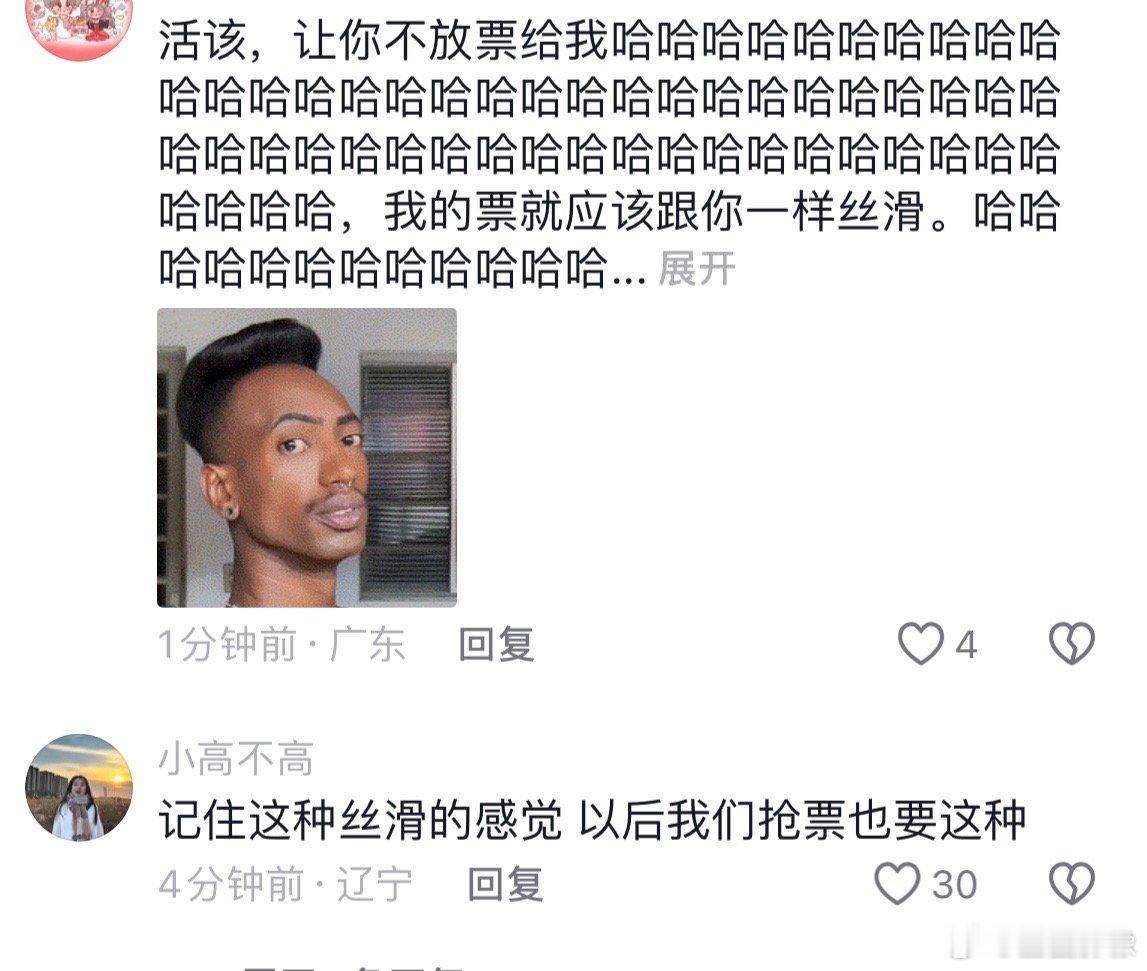Open the 小高不高 username link
This screenshot has height=971, width=1147.
pos(236,758)
